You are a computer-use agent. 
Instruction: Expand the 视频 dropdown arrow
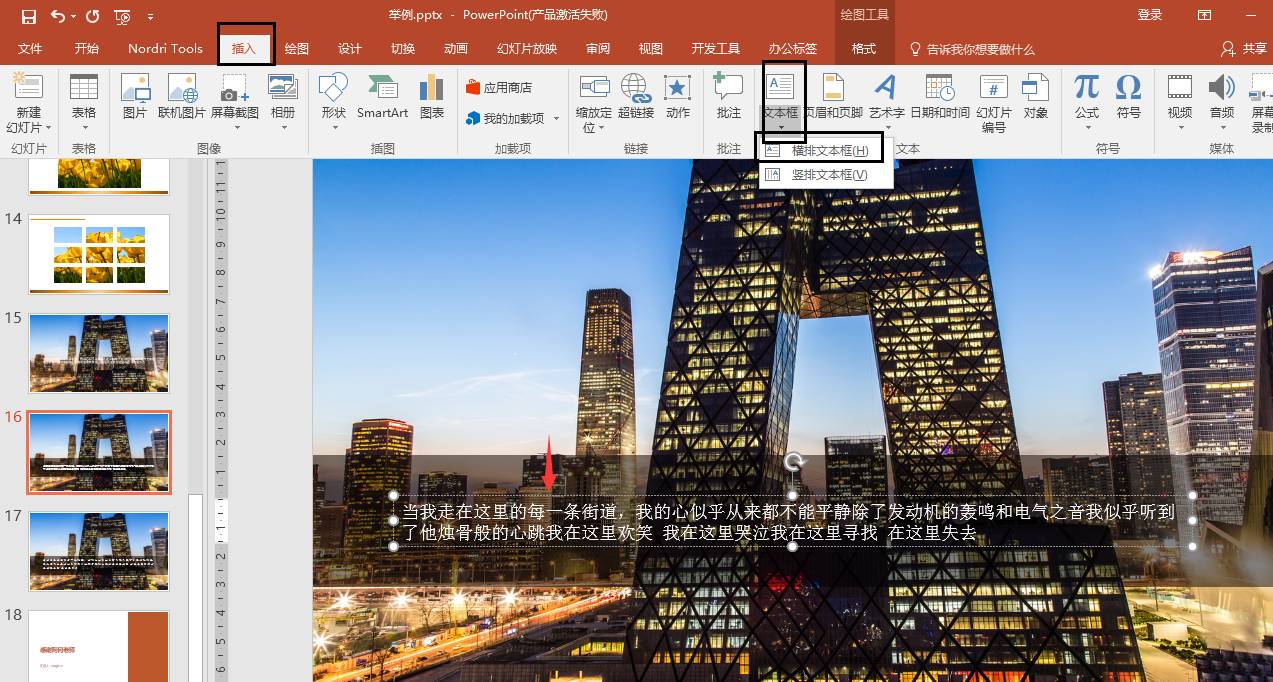point(1180,128)
